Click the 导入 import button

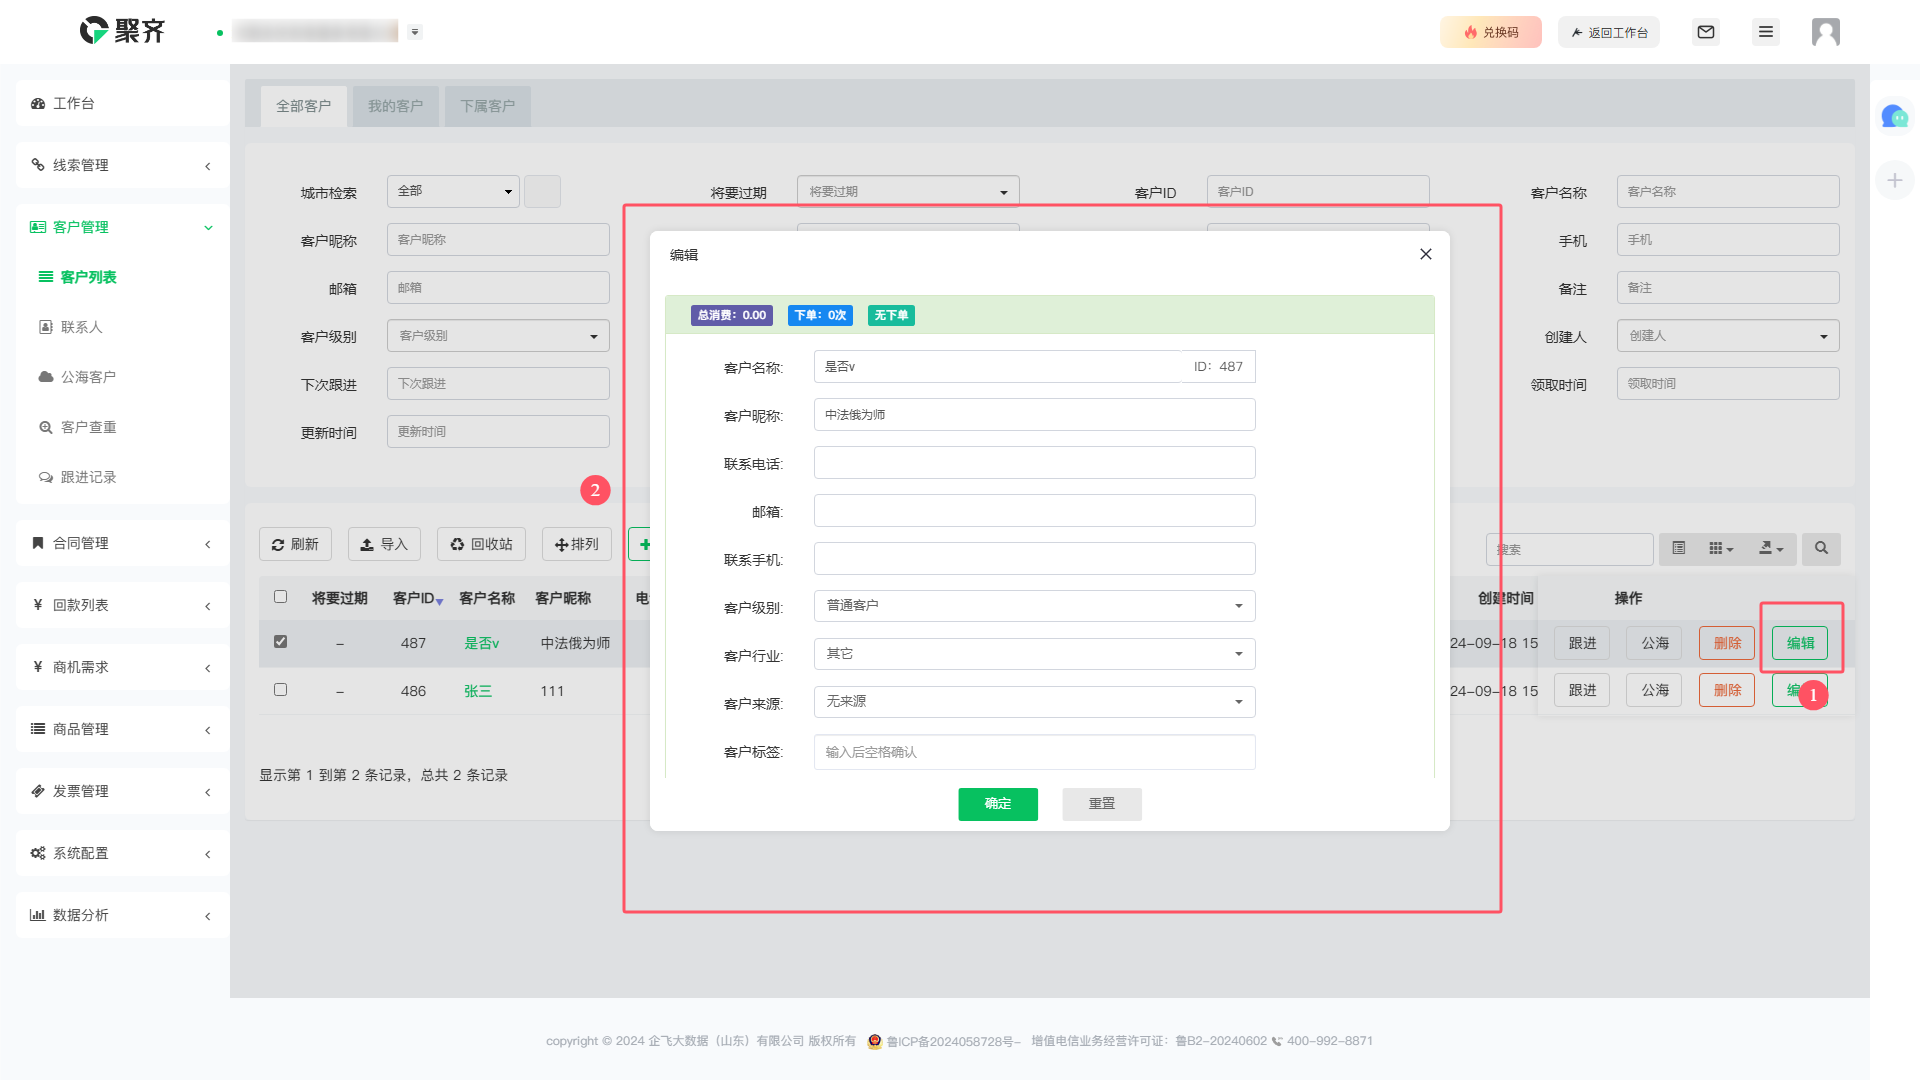coord(384,544)
